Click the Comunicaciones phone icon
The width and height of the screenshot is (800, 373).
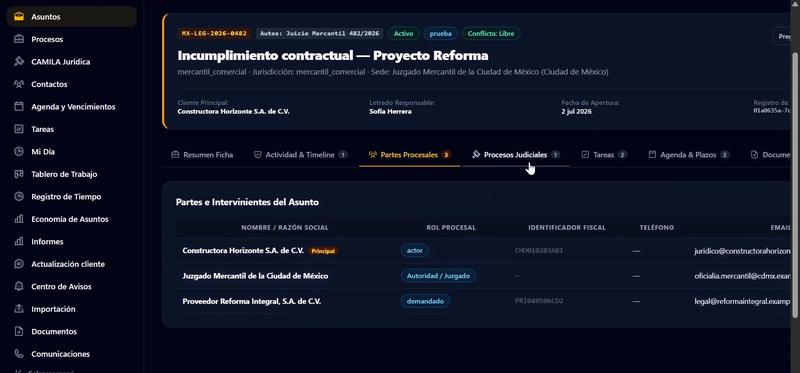pos(19,354)
